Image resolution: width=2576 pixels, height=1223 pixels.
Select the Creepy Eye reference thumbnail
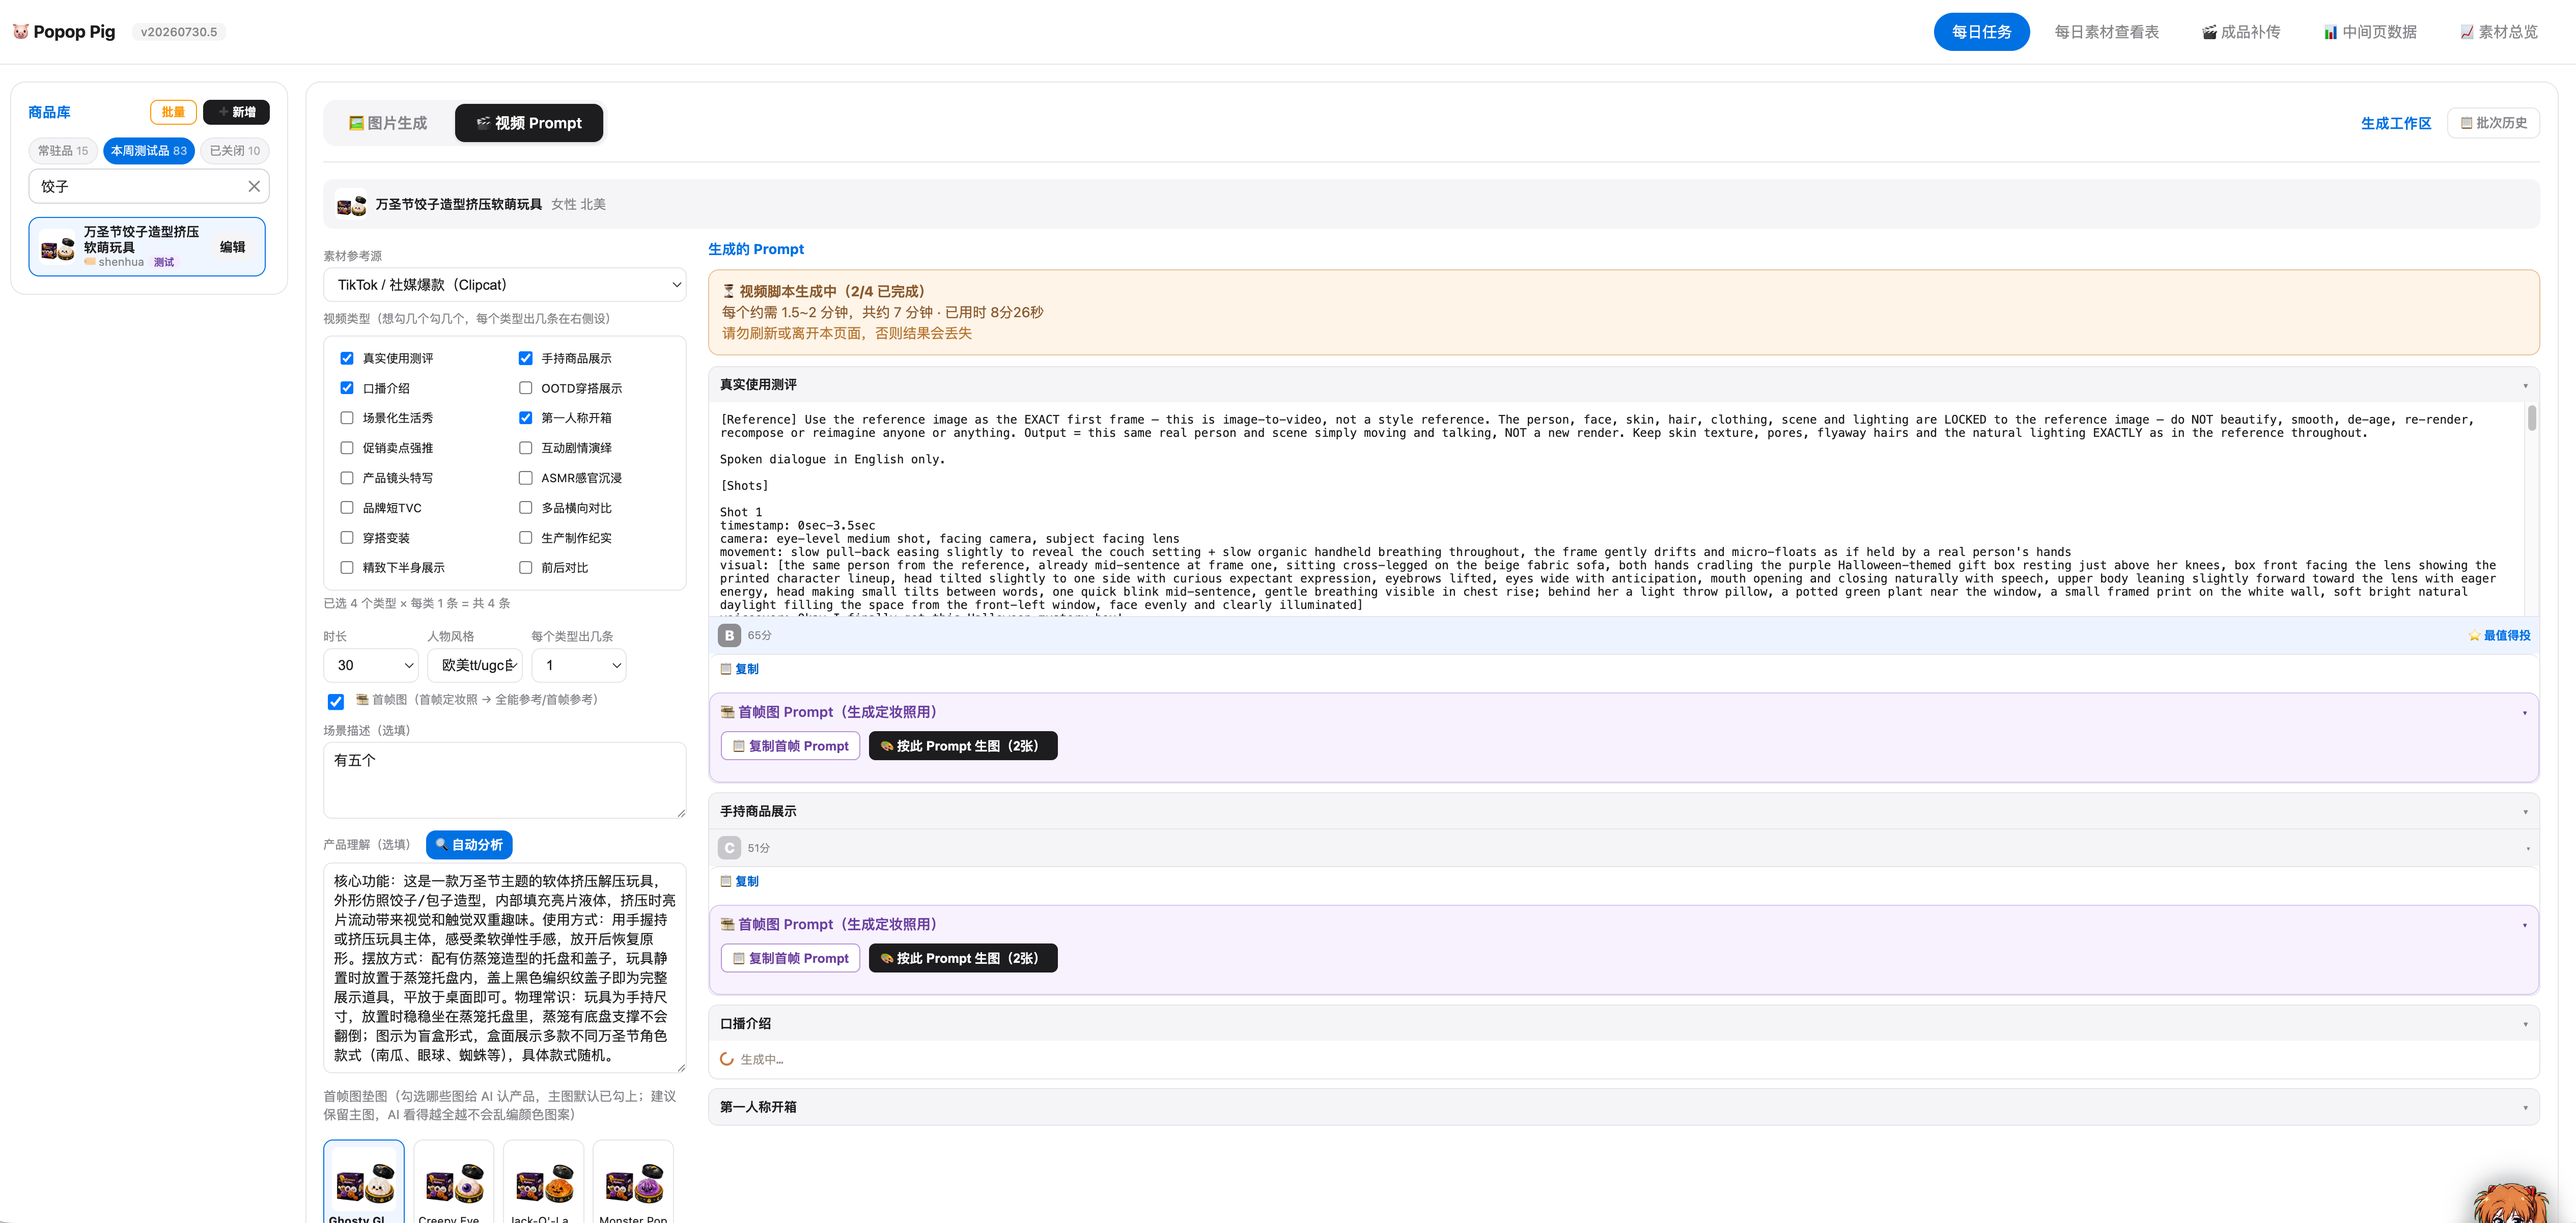pyautogui.click(x=454, y=1183)
